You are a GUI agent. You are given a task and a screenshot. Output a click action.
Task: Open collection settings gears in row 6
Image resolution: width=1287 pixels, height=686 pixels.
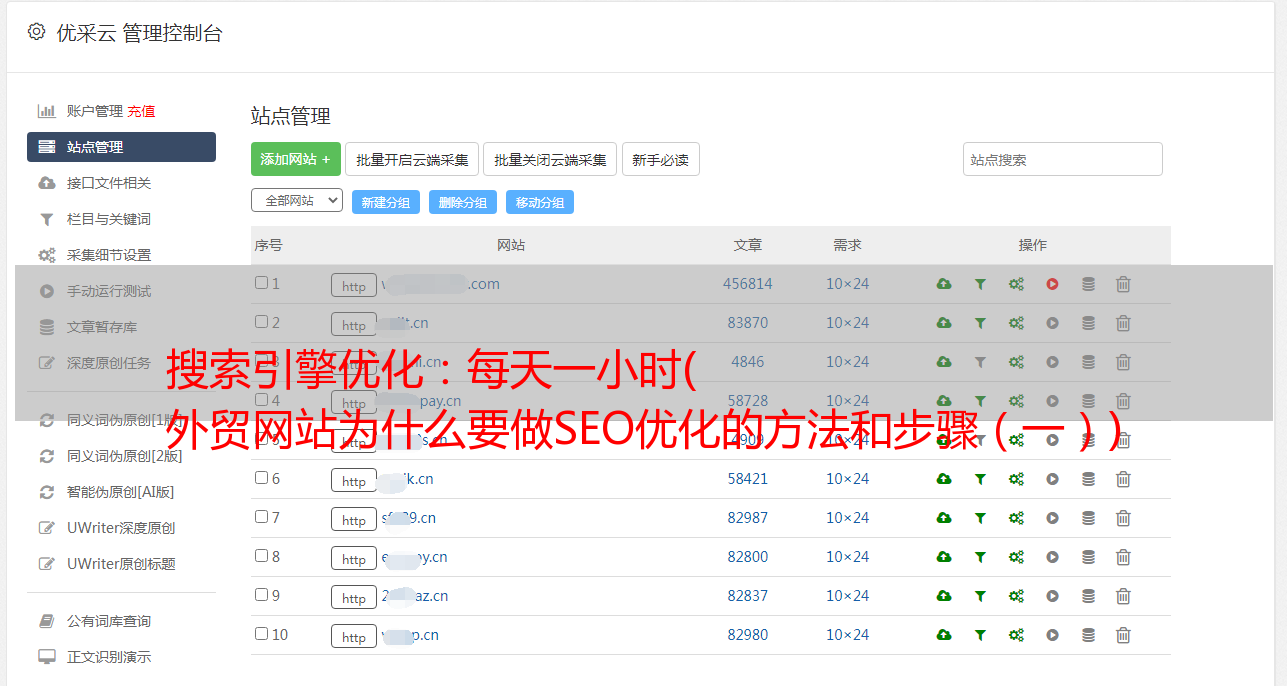click(1016, 480)
